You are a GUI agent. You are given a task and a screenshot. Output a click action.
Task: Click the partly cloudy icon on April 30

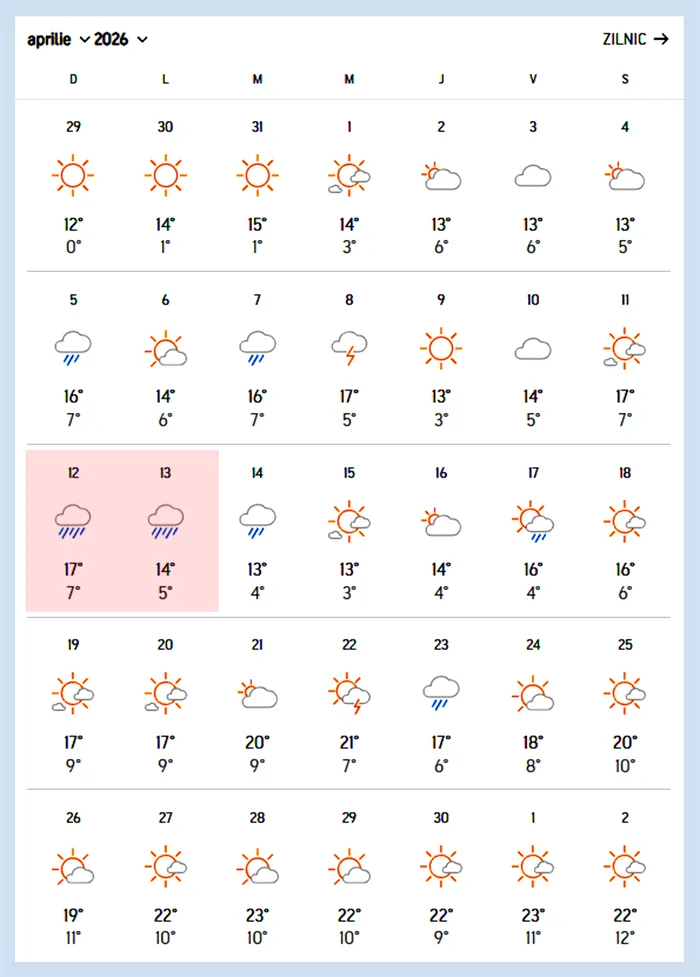(x=441, y=867)
